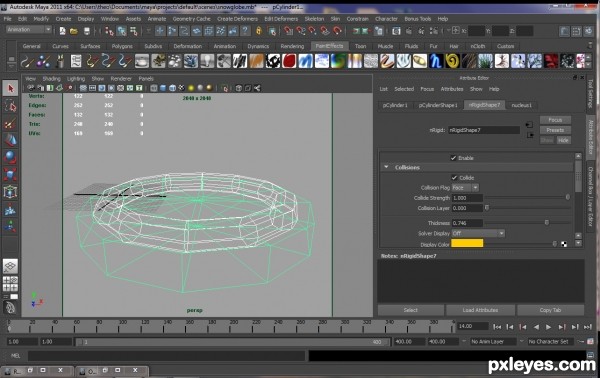The width and height of the screenshot is (600, 378).
Task: Click the Notes text area for nRigidShape7
Action: coord(481,281)
